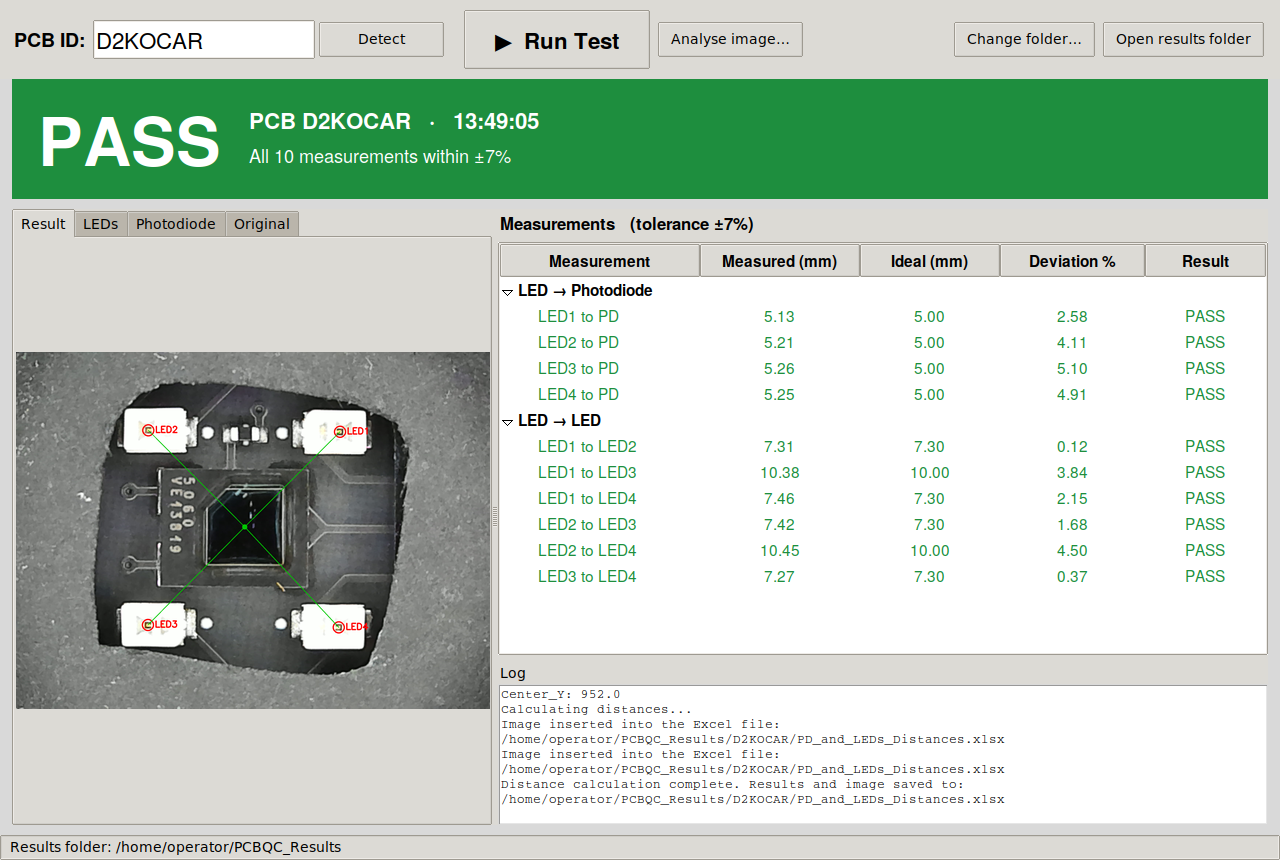Select the LED2 to LED4 row

[x=883, y=551]
